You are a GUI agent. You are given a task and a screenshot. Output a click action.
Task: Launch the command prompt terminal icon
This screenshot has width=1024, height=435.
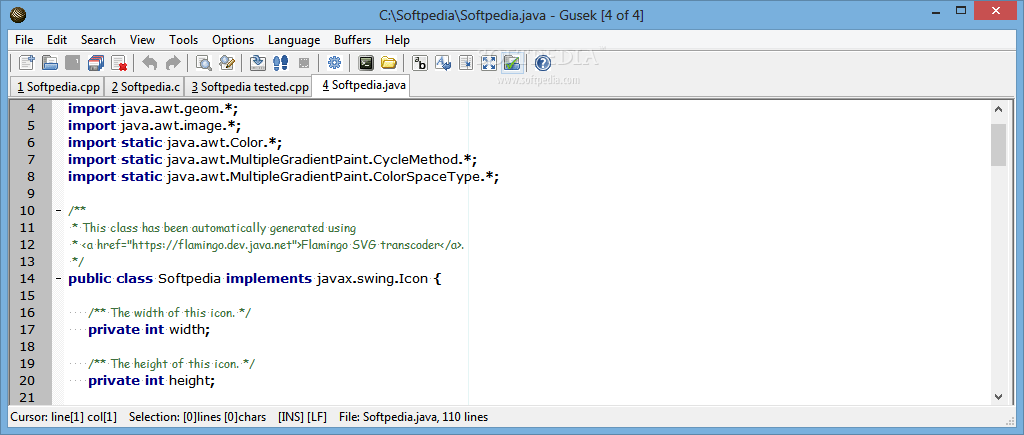[366, 63]
